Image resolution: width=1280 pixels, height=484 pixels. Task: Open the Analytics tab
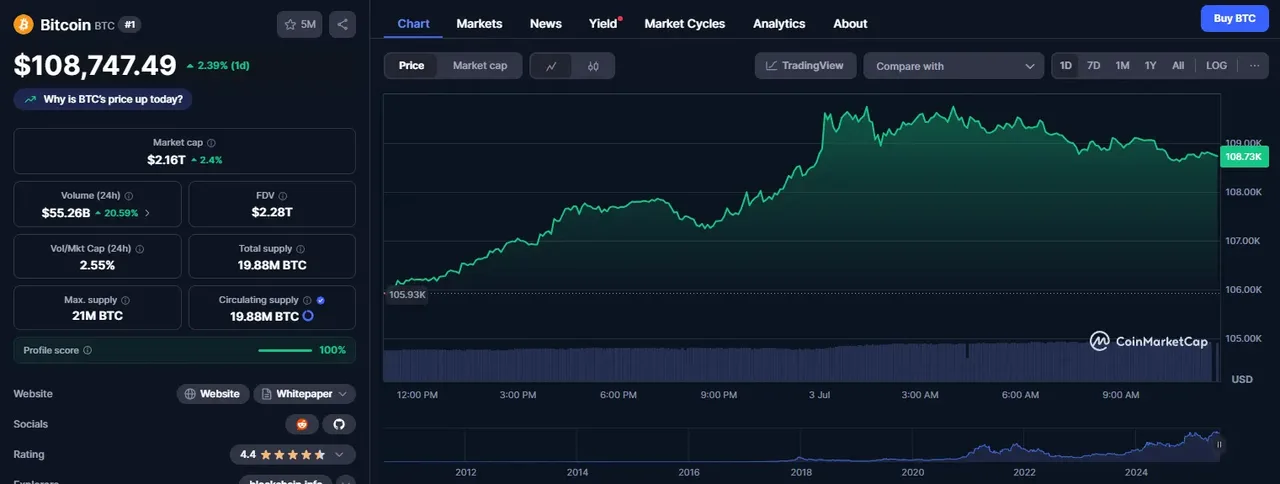779,23
